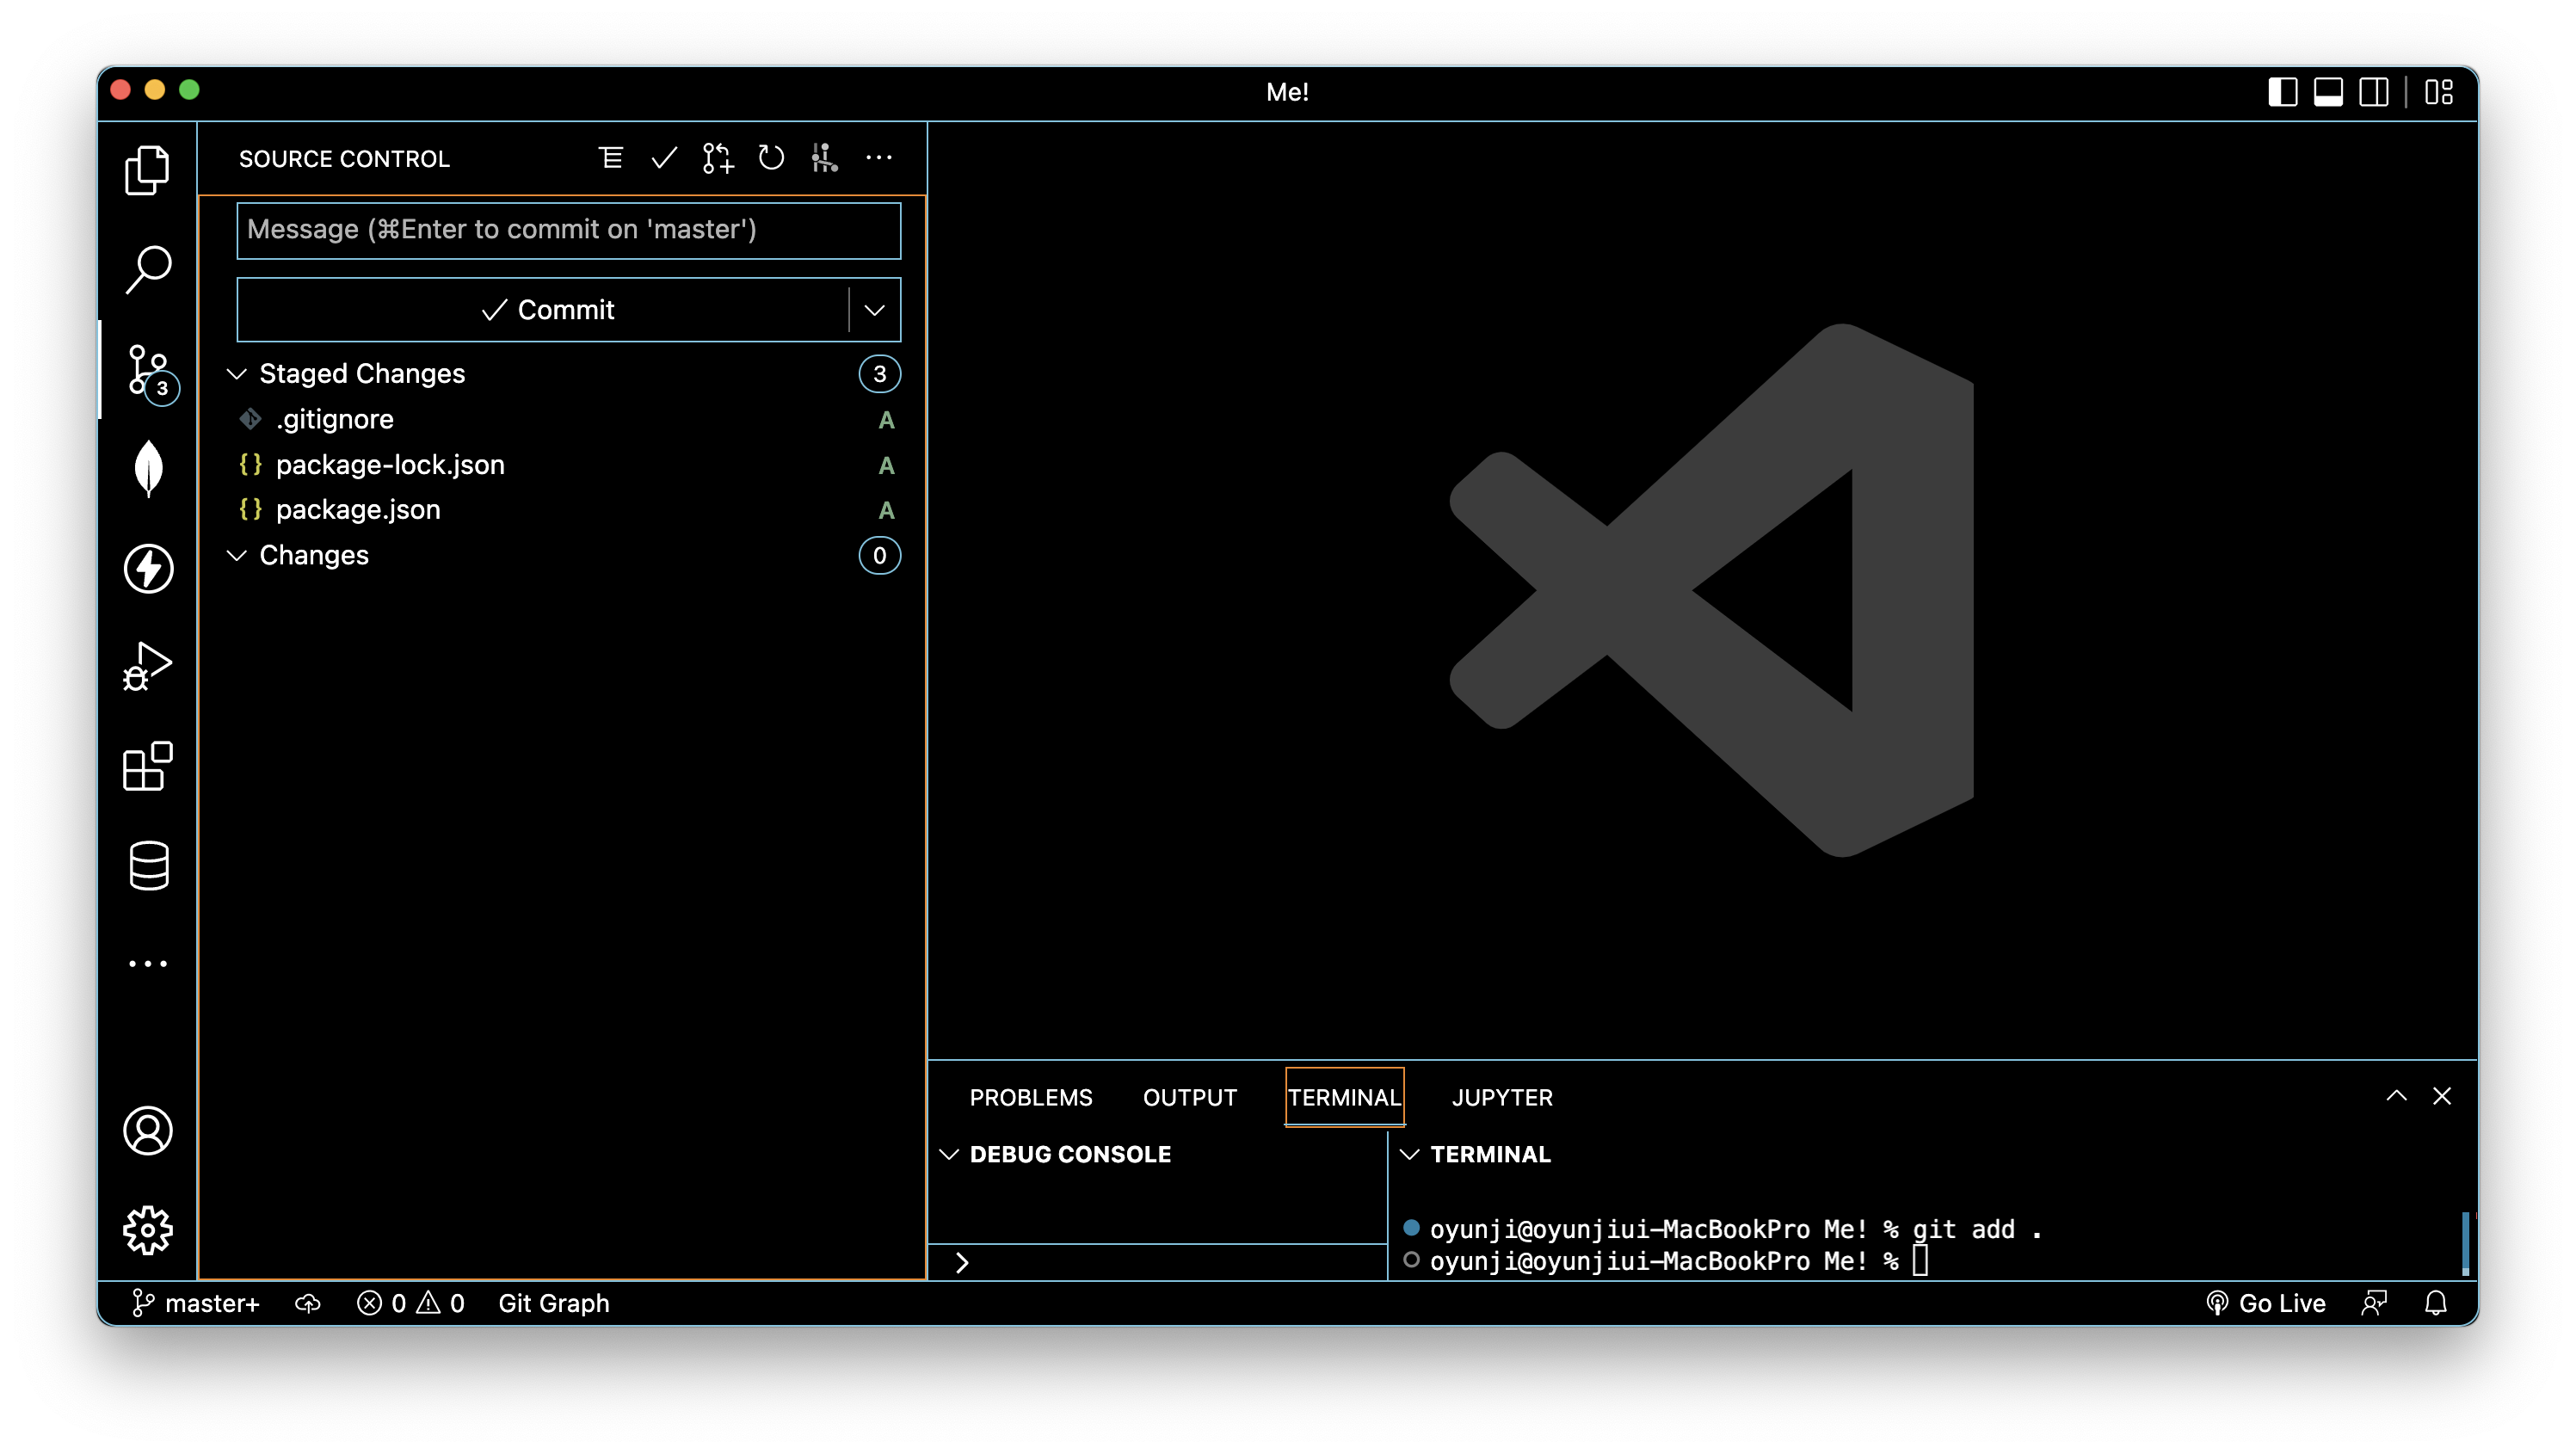Open the Search view icon
Image resolution: width=2576 pixels, height=1454 pixels.
(148, 269)
